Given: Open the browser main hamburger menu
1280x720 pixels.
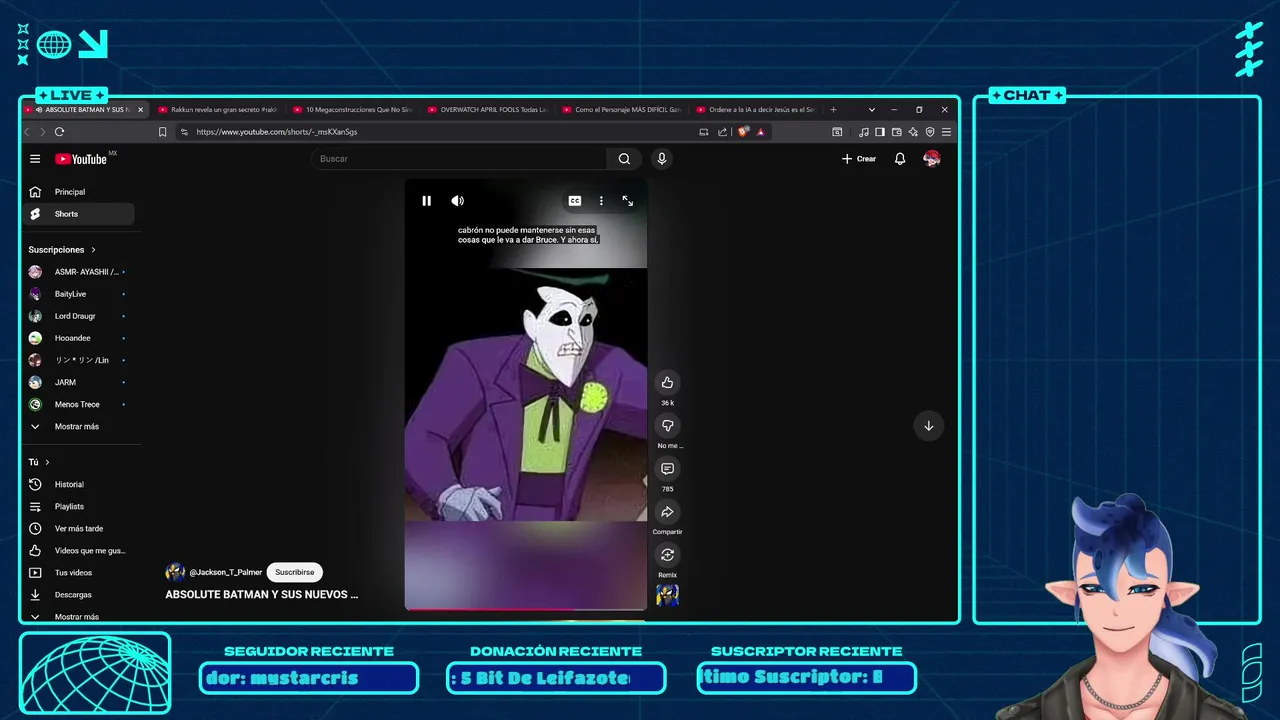Looking at the screenshot, I should [x=946, y=131].
